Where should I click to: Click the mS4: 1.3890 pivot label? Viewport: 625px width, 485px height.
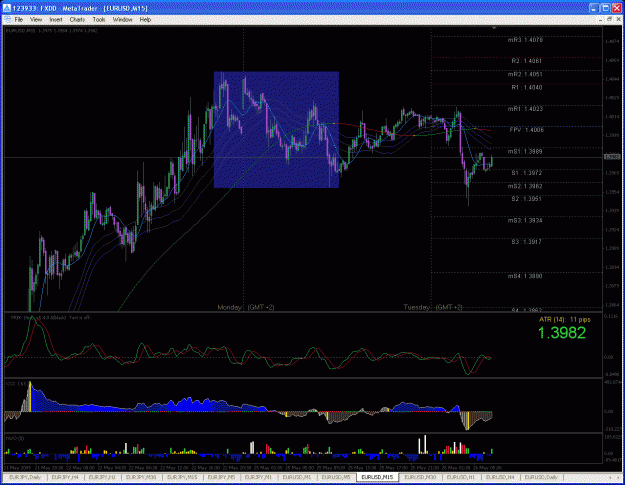tap(525, 276)
